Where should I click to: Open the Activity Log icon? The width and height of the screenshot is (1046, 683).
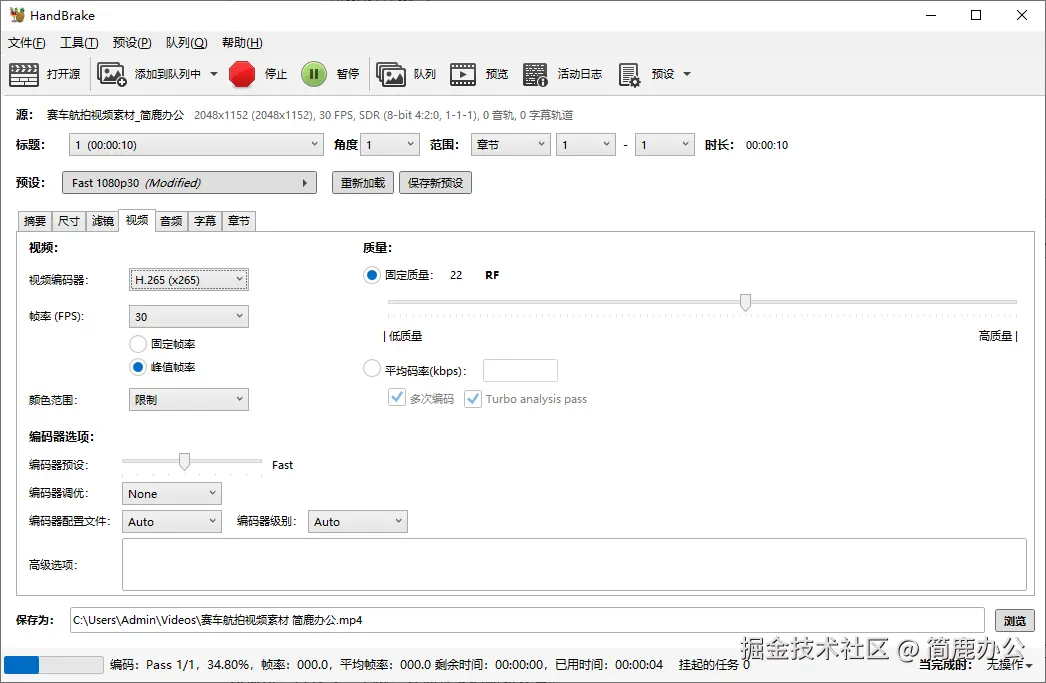535,74
